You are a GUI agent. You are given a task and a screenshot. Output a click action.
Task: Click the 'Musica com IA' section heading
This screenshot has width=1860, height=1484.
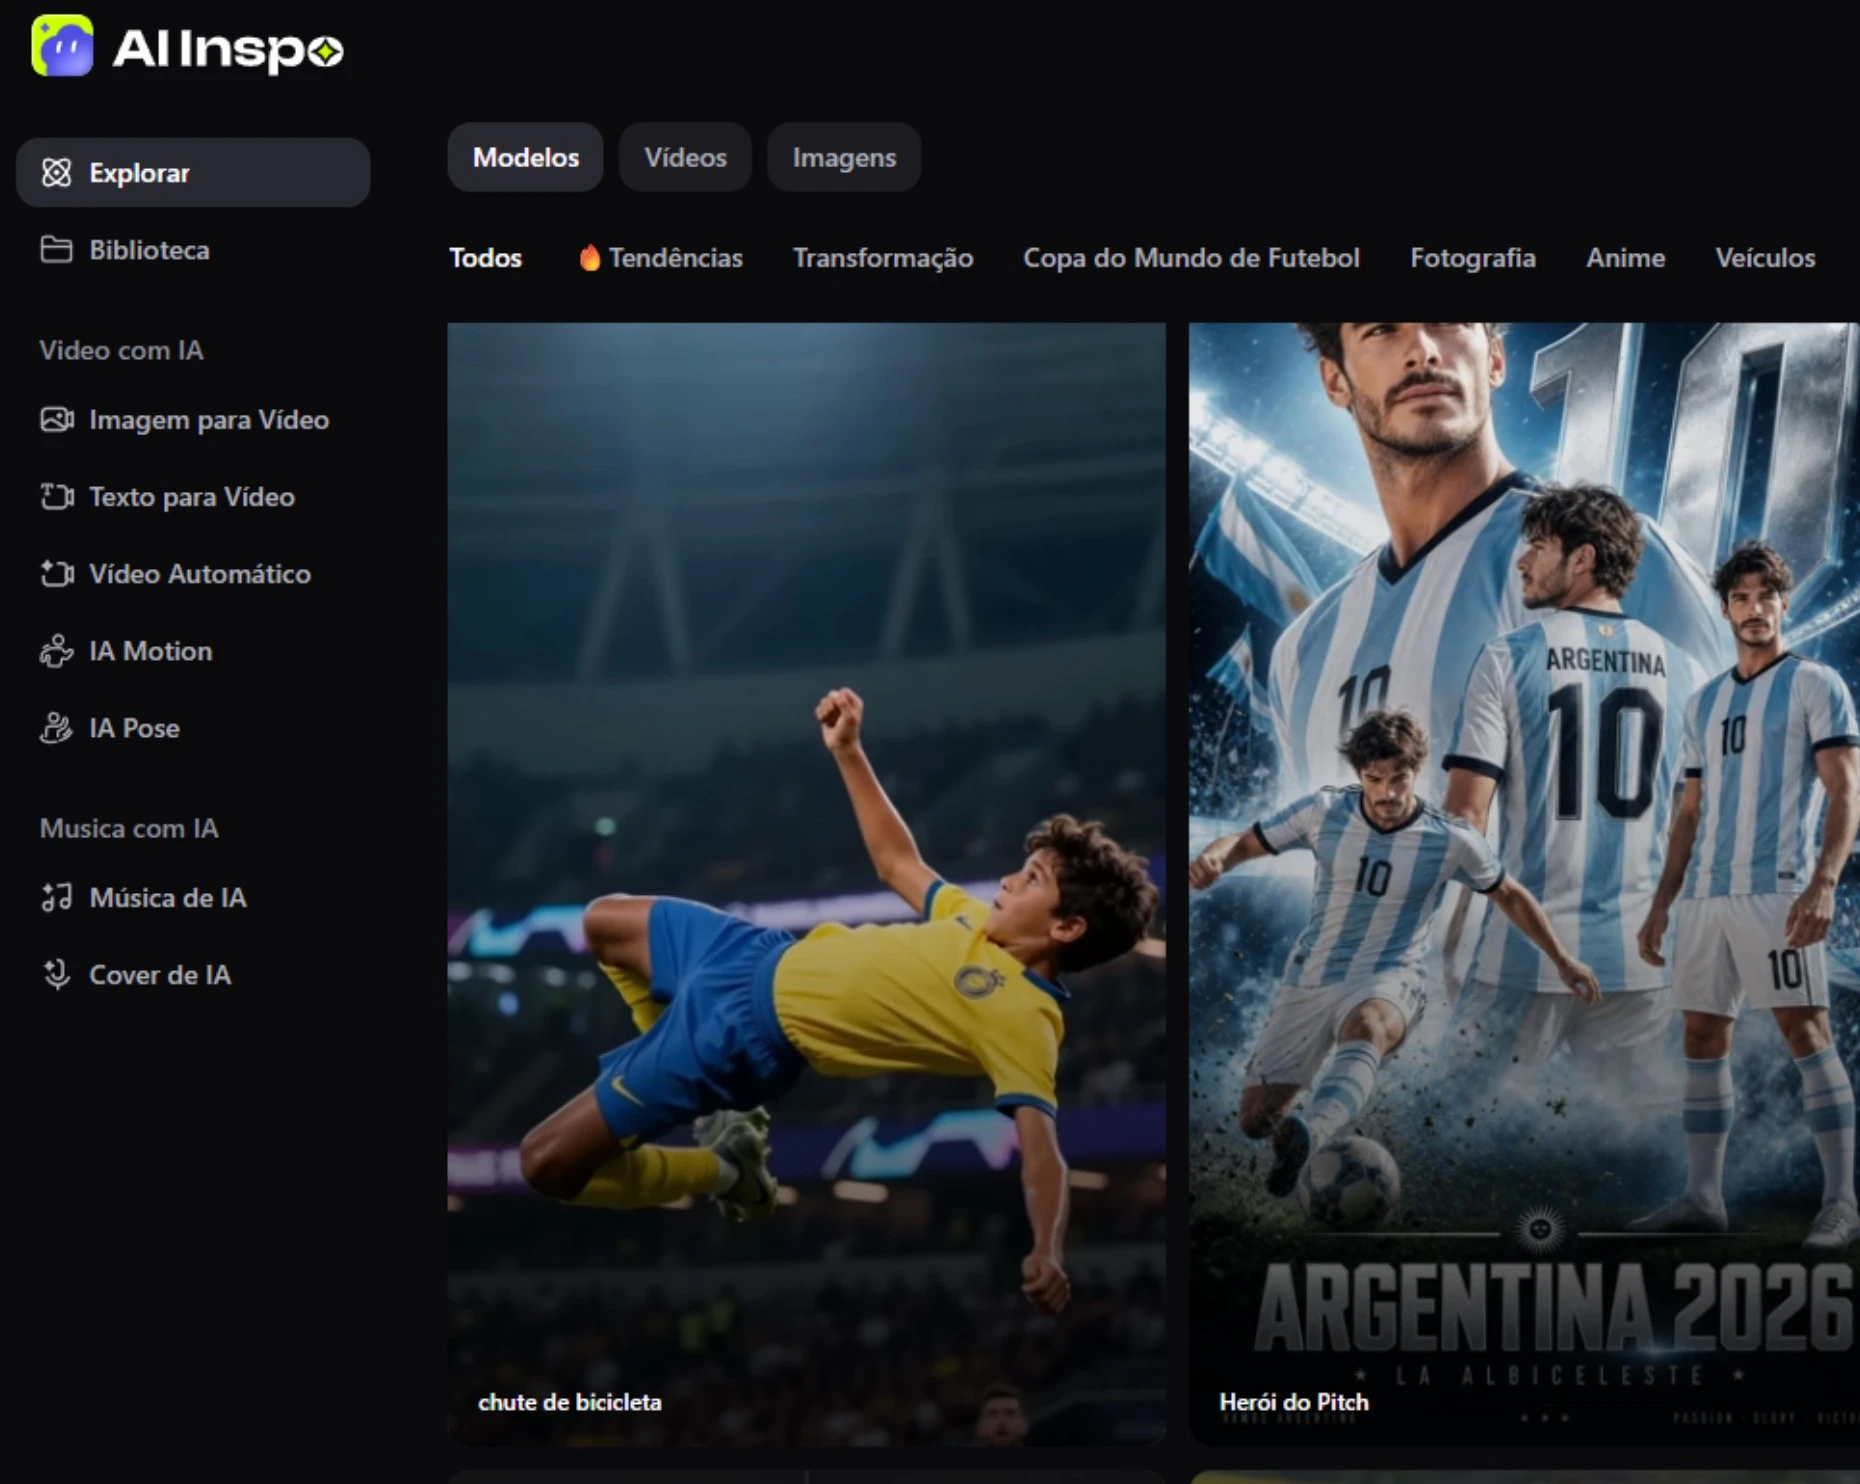point(129,828)
